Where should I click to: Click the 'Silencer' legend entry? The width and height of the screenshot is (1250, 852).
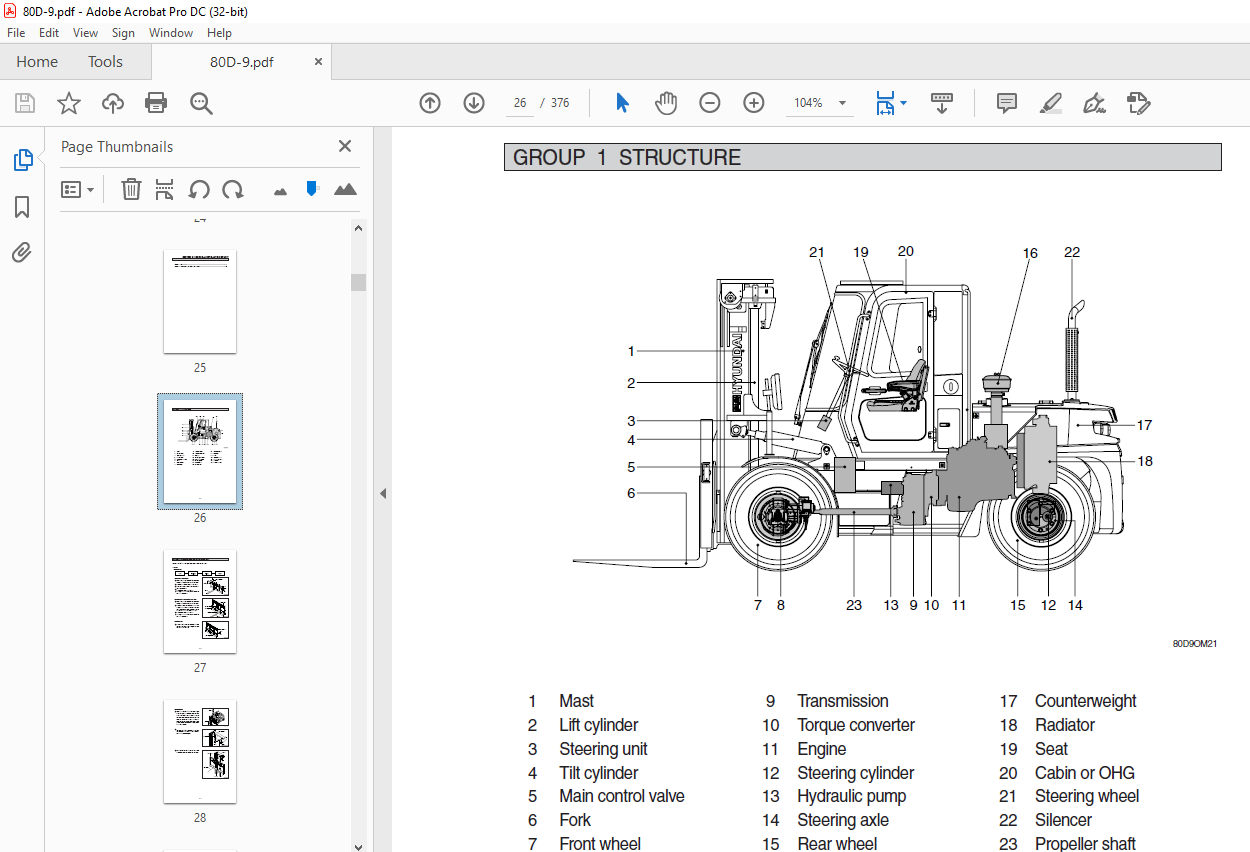click(x=1063, y=820)
